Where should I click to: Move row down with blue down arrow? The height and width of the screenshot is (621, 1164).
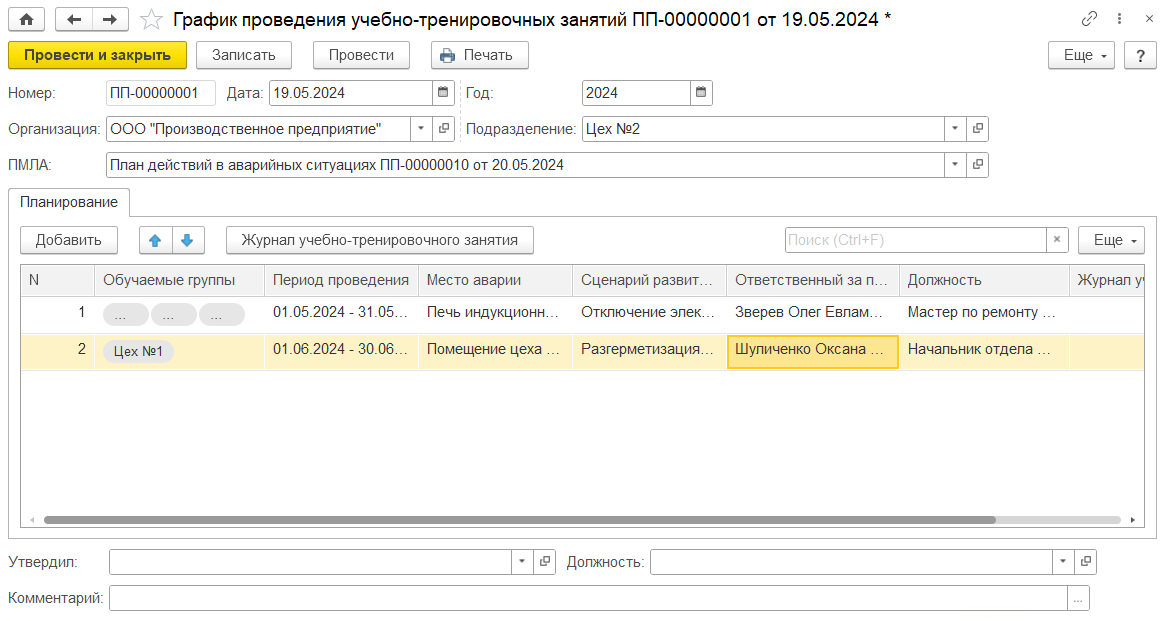186,240
